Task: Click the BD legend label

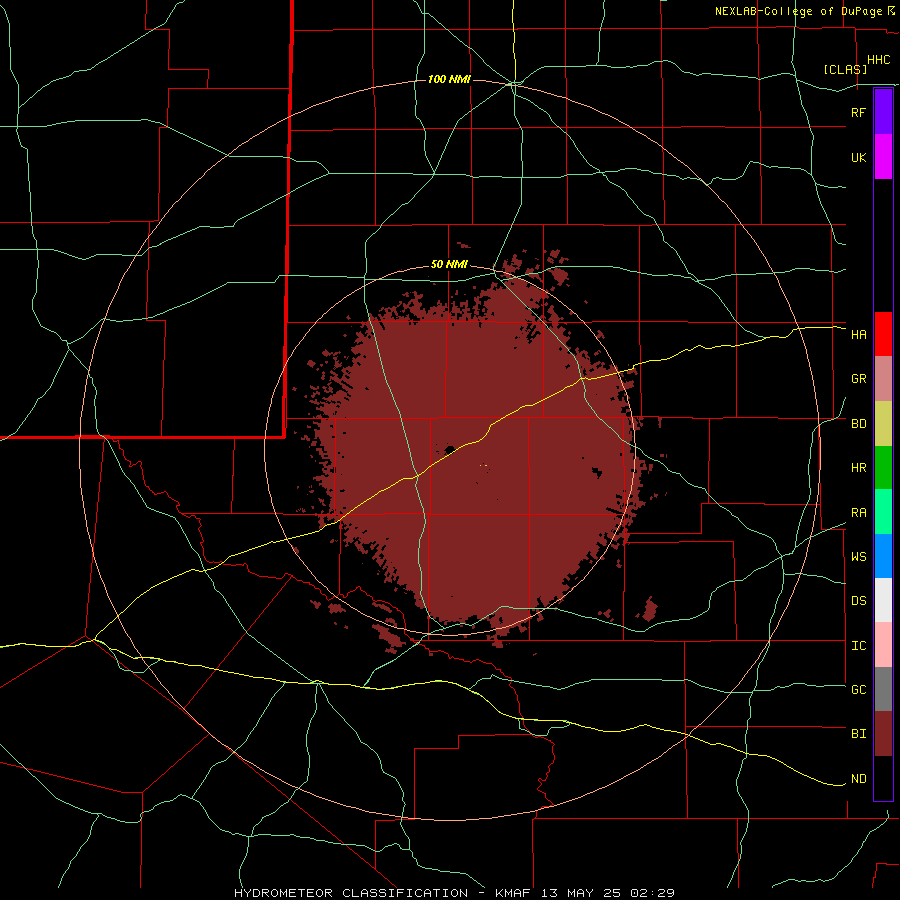Action: coord(858,424)
